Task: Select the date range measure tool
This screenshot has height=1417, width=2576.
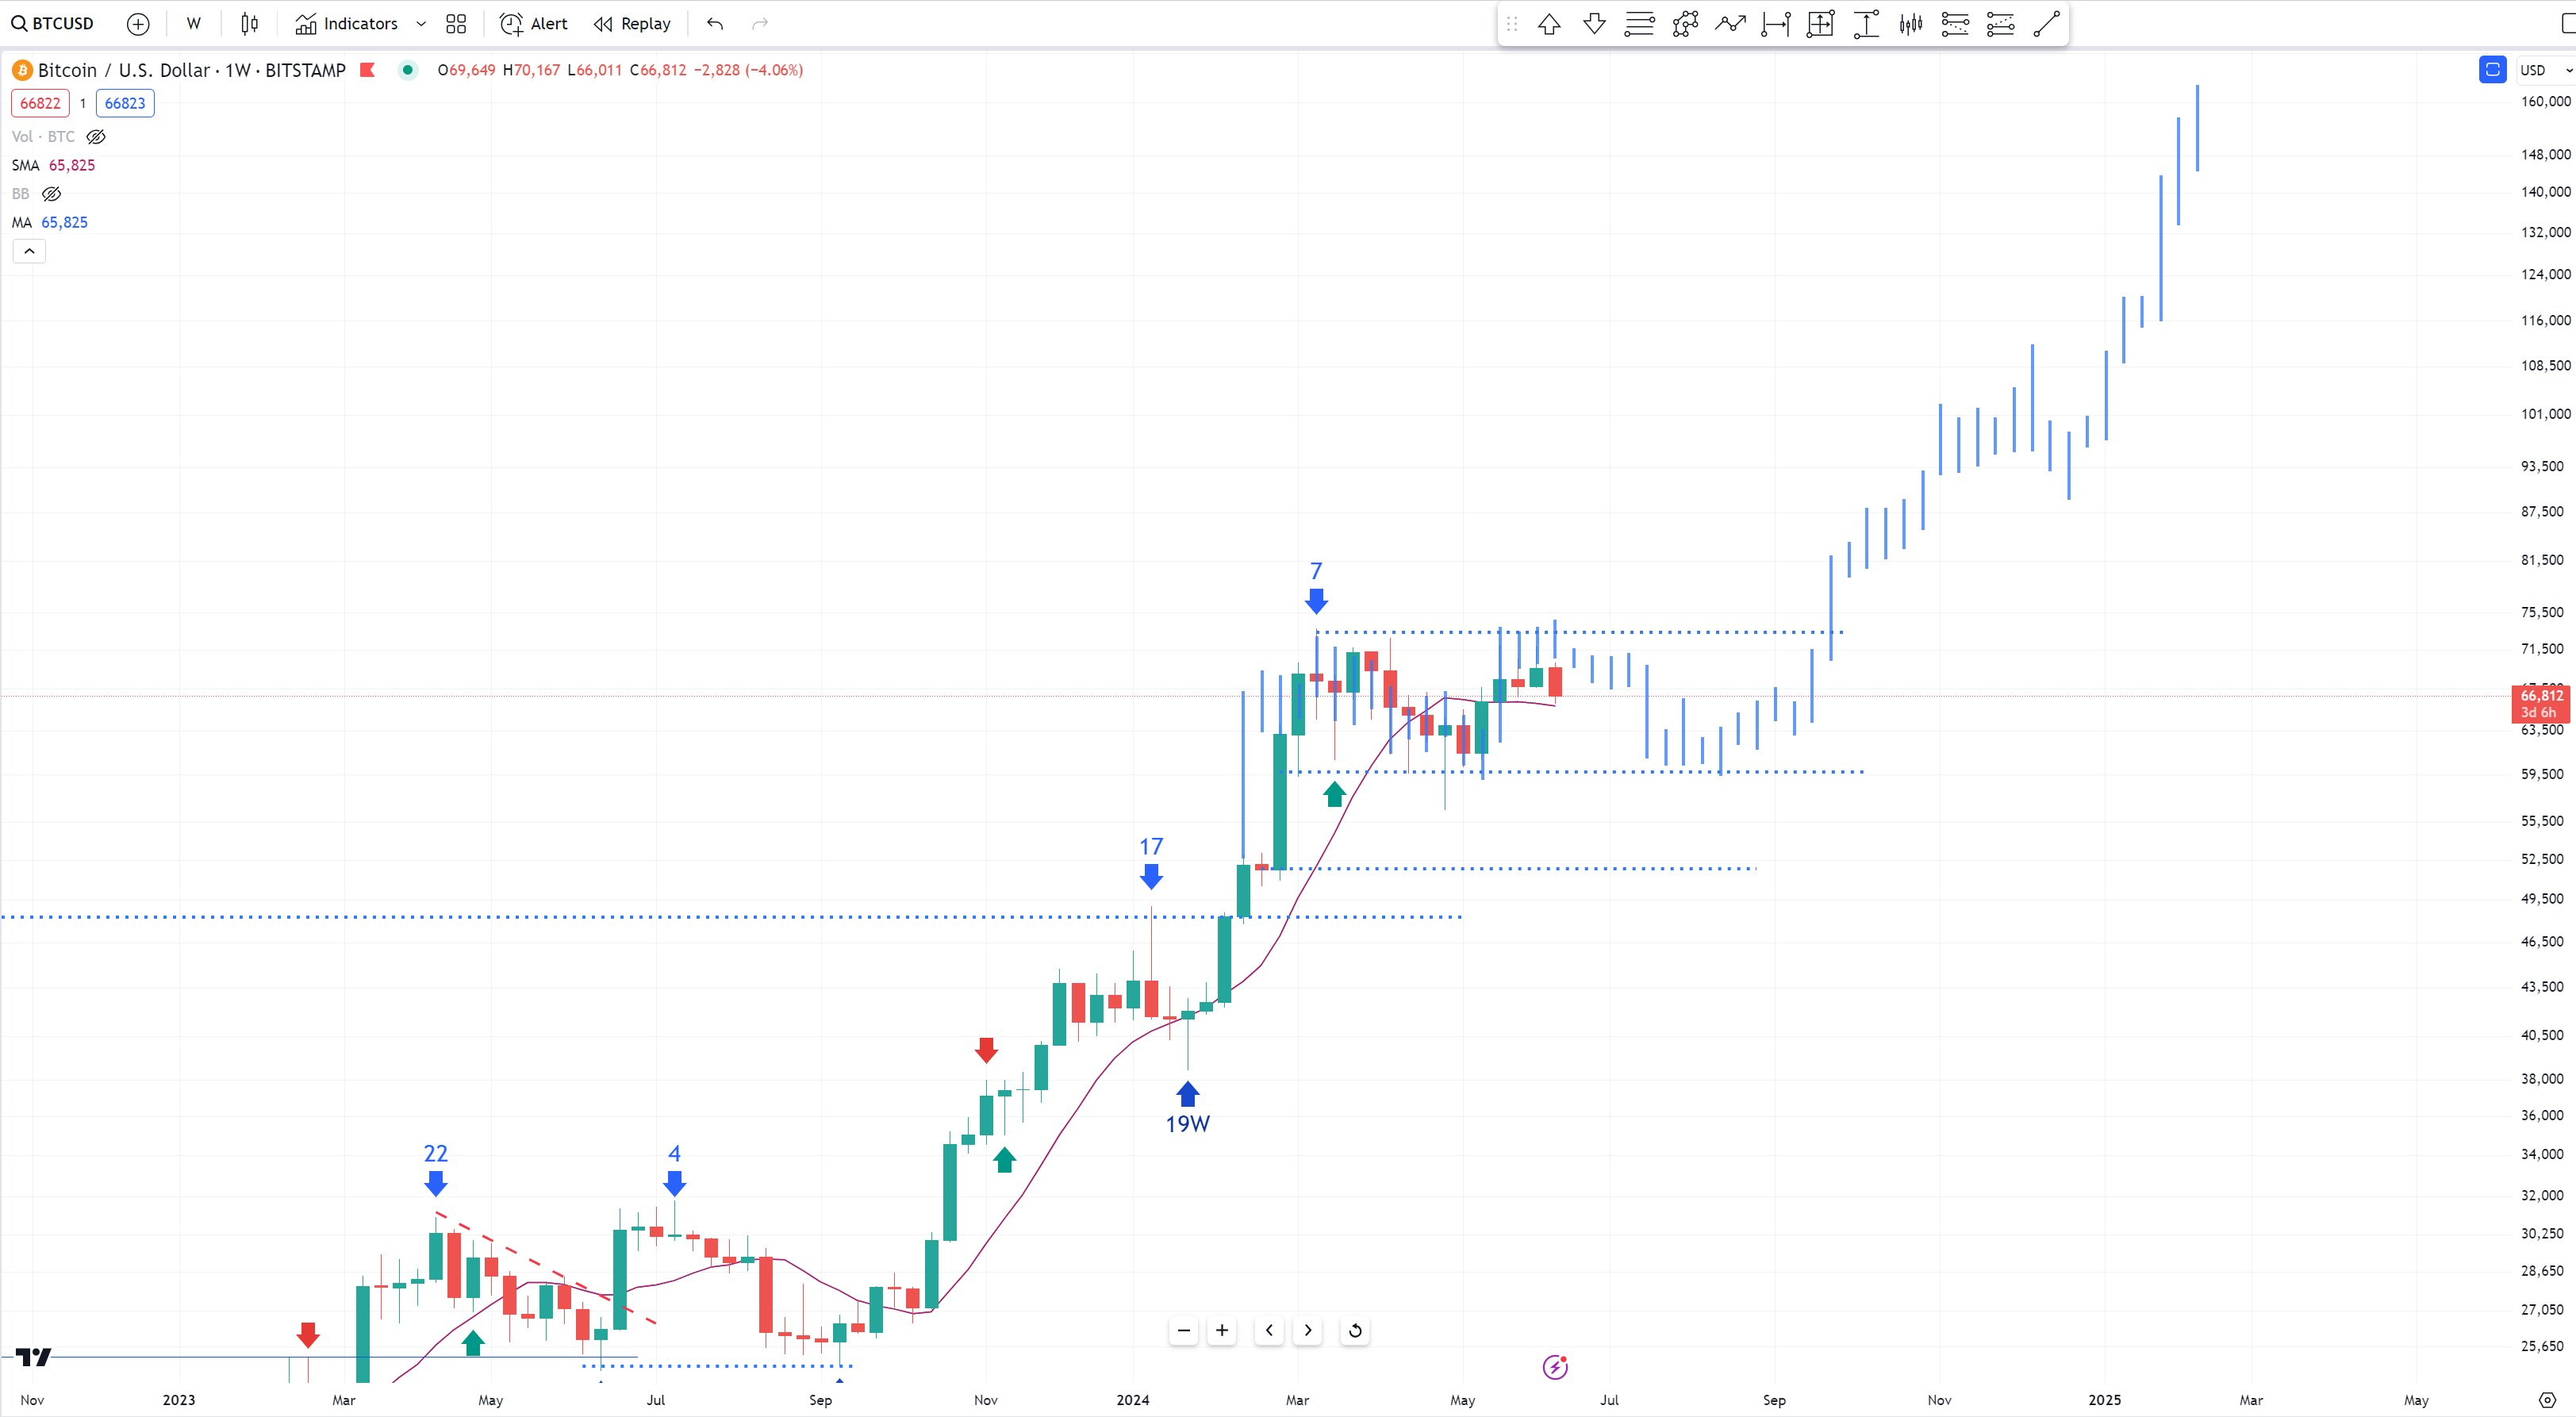Action: [1775, 24]
